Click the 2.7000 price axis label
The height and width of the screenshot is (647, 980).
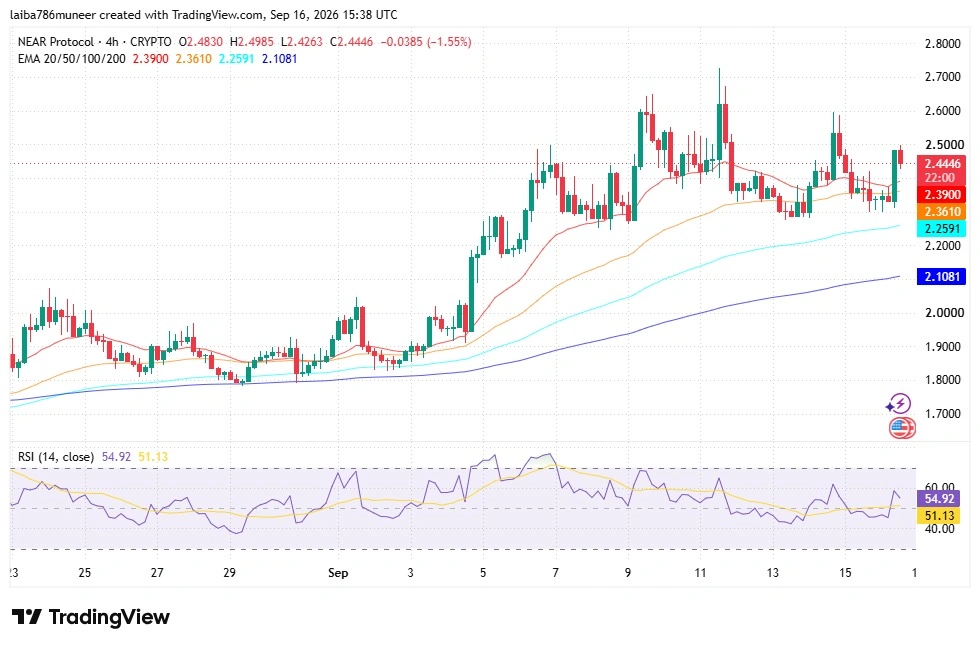click(942, 77)
